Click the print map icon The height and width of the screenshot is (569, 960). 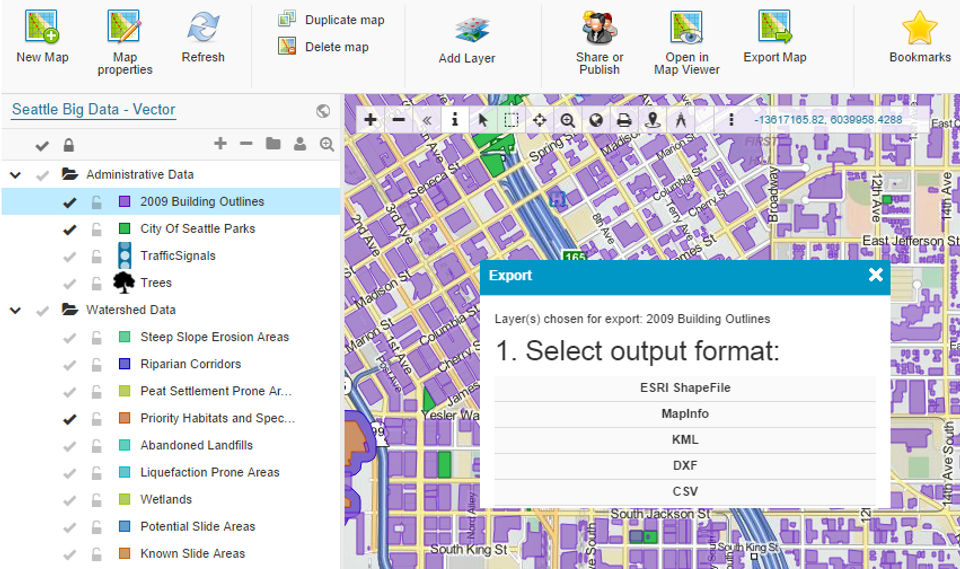click(x=624, y=120)
